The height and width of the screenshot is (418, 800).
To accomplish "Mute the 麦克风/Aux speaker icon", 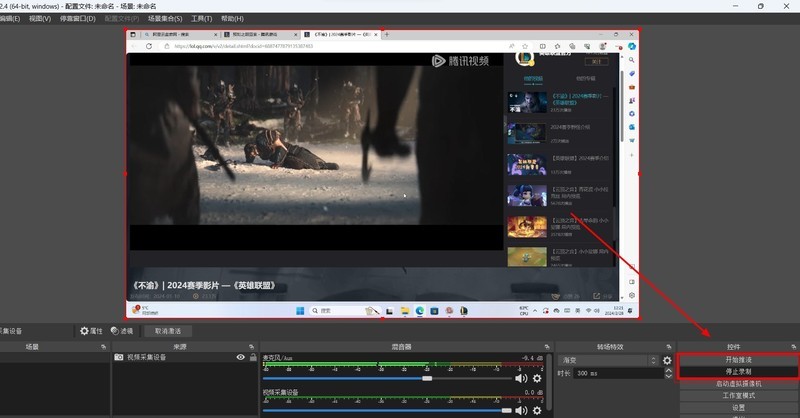I will coord(521,378).
